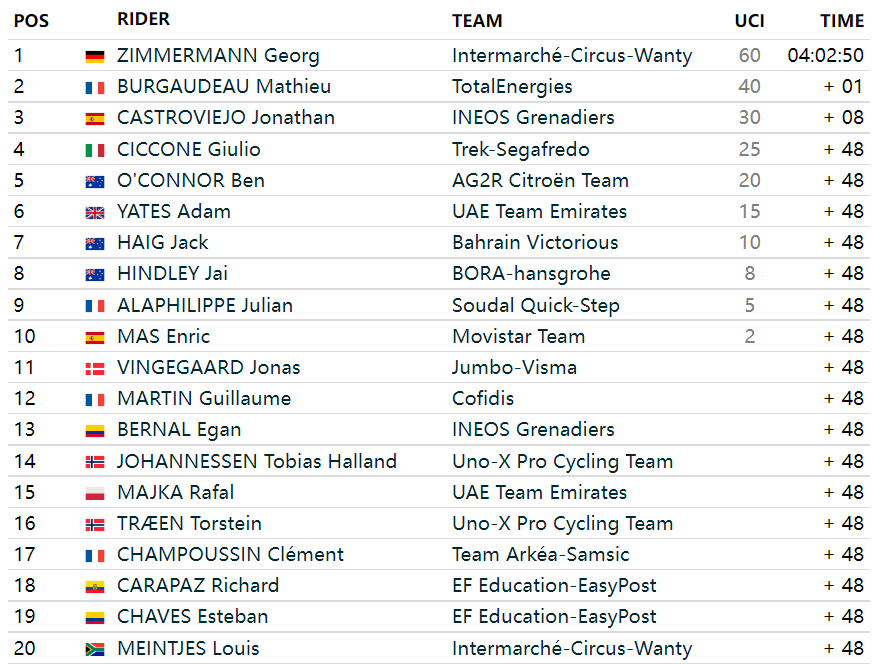
Task: Open the Team Arkéa-Samsic link
Action: (540, 555)
